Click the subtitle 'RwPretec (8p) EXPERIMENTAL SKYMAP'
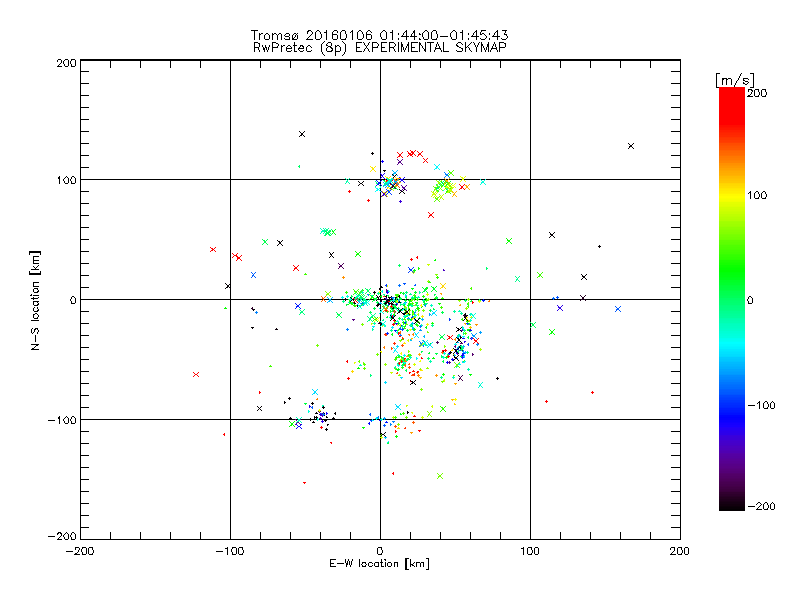Image resolution: width=800 pixels, height=600 pixels. tap(380, 48)
